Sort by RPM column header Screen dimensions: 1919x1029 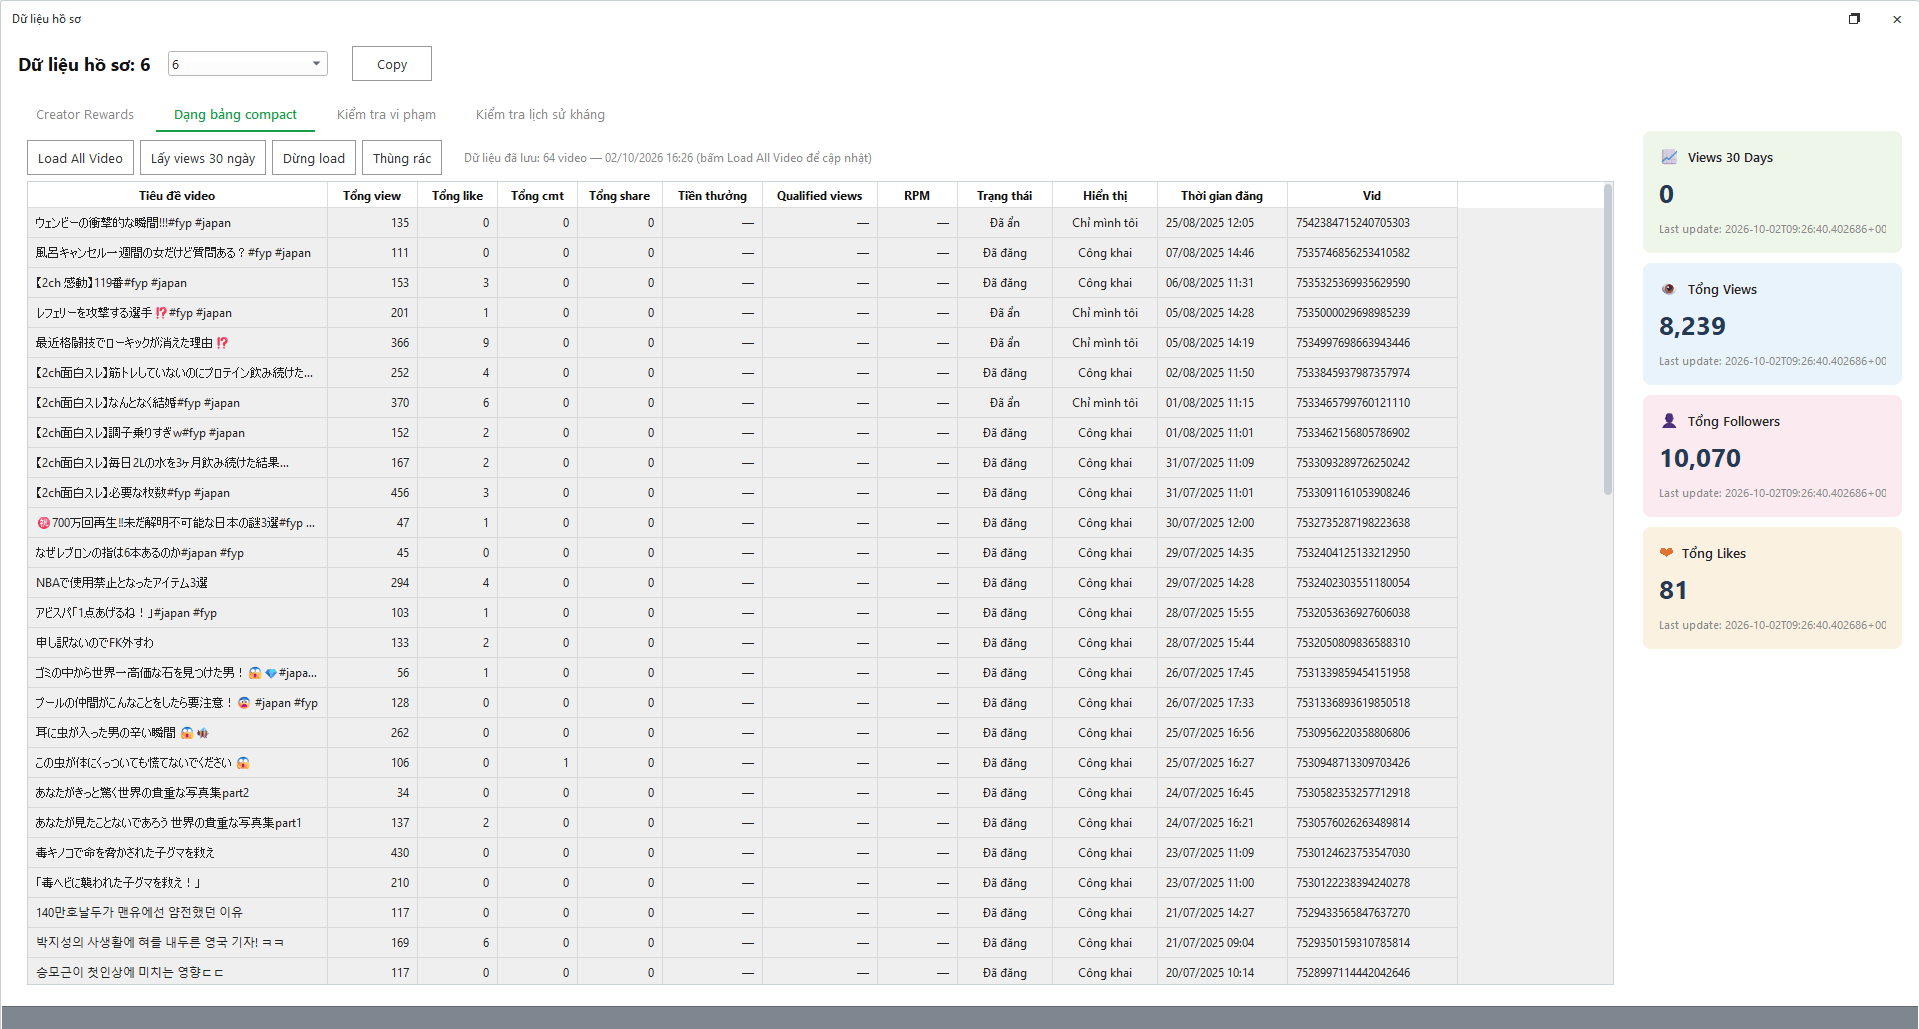(x=917, y=195)
